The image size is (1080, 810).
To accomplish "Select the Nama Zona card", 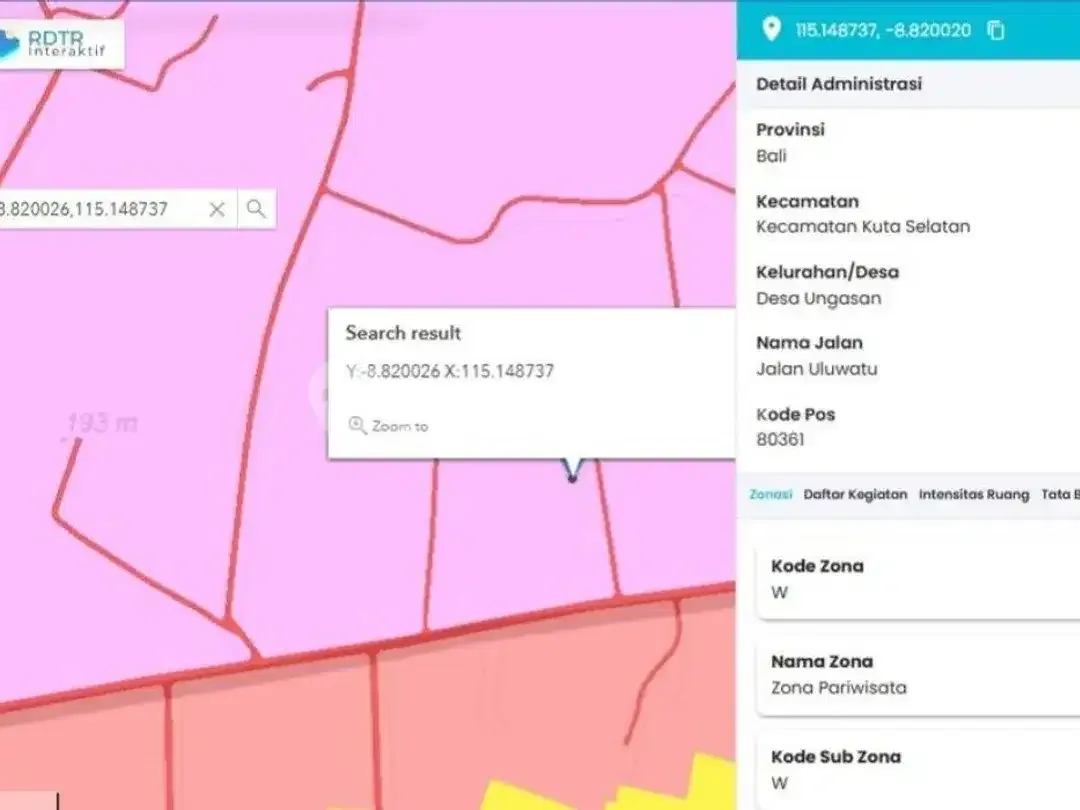I will [x=918, y=675].
